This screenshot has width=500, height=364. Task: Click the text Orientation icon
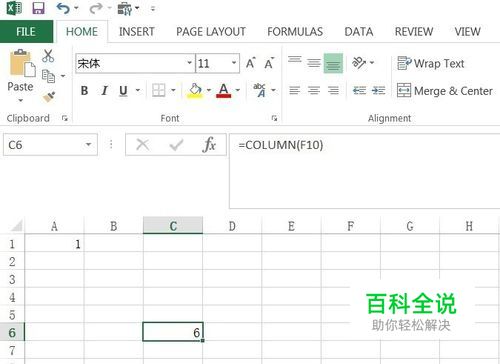(x=359, y=63)
